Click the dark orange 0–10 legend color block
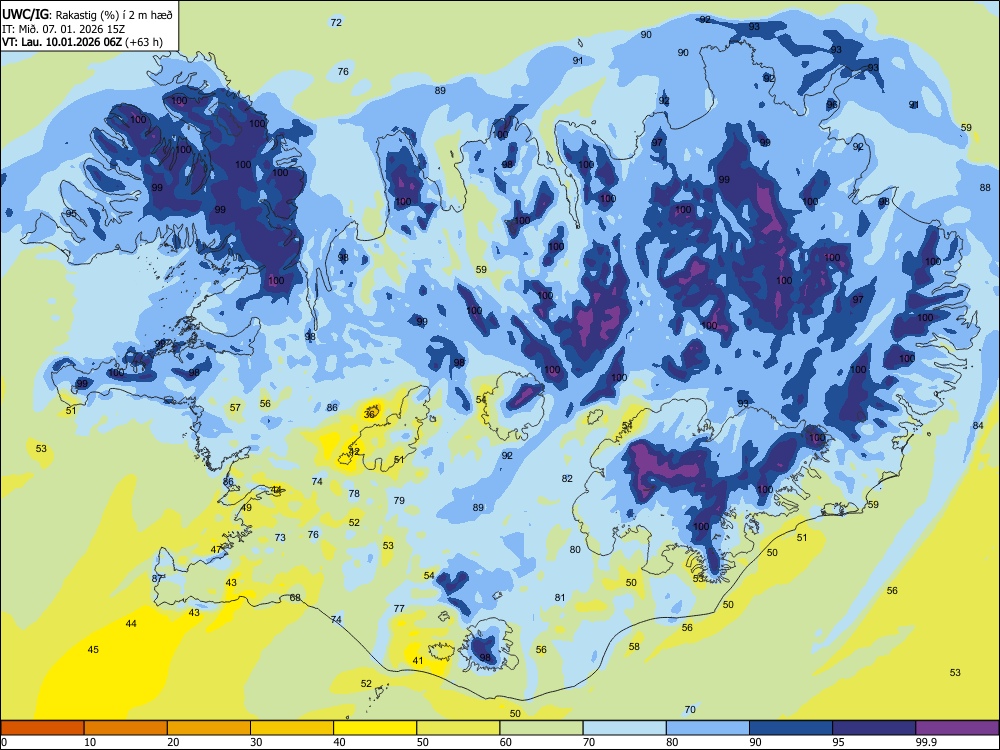 [x=42, y=728]
